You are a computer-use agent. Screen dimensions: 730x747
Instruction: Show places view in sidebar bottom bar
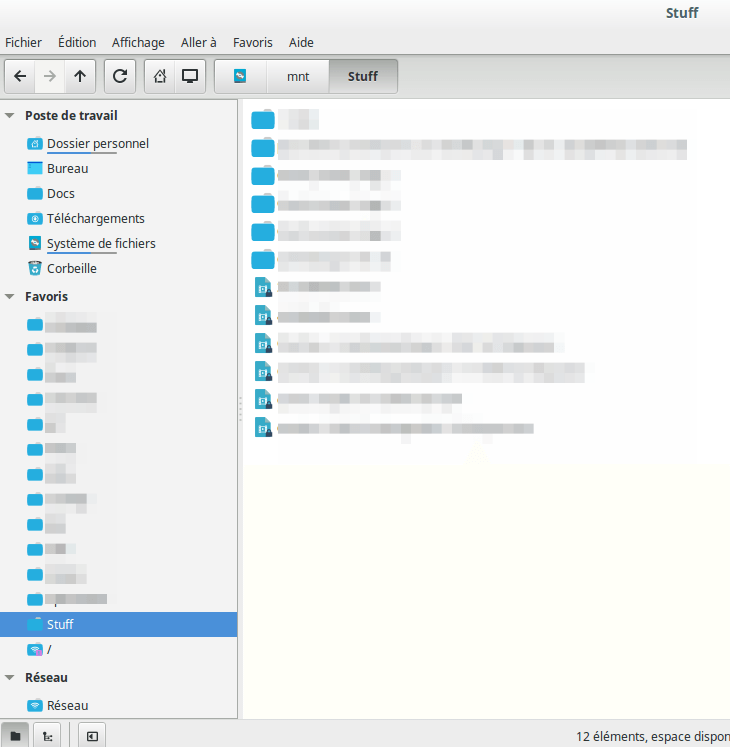click(15, 736)
